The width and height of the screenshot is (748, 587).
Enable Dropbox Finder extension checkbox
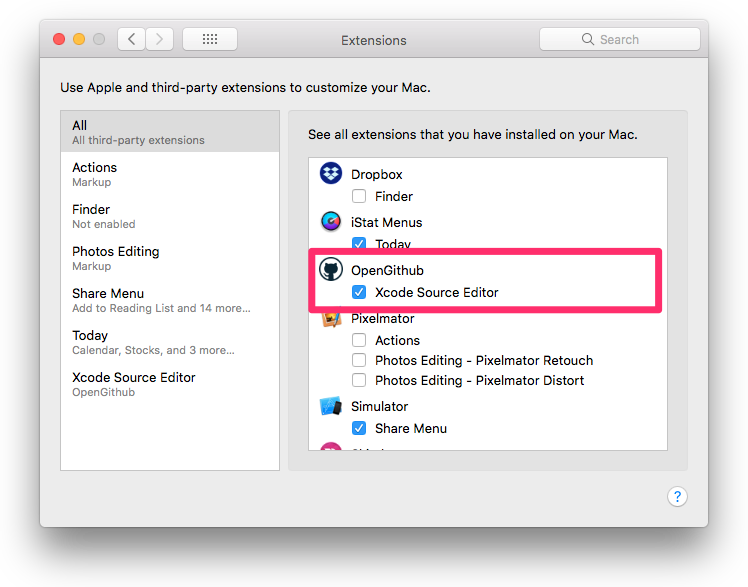tap(359, 196)
